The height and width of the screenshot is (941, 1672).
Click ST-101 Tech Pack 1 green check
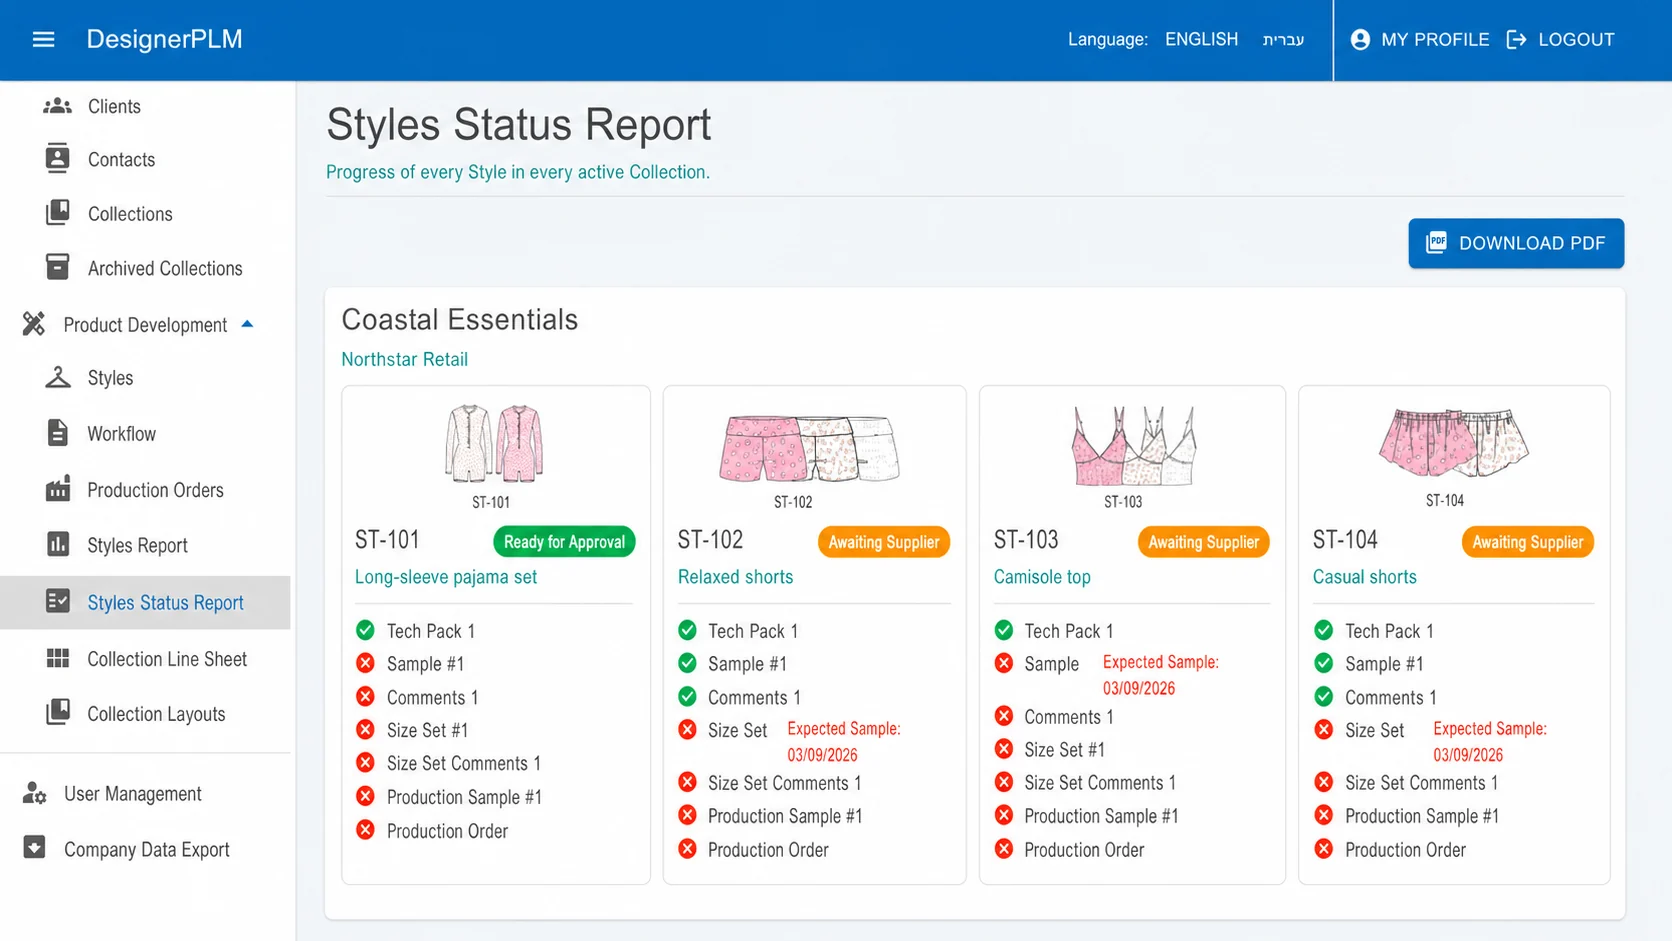[365, 630]
